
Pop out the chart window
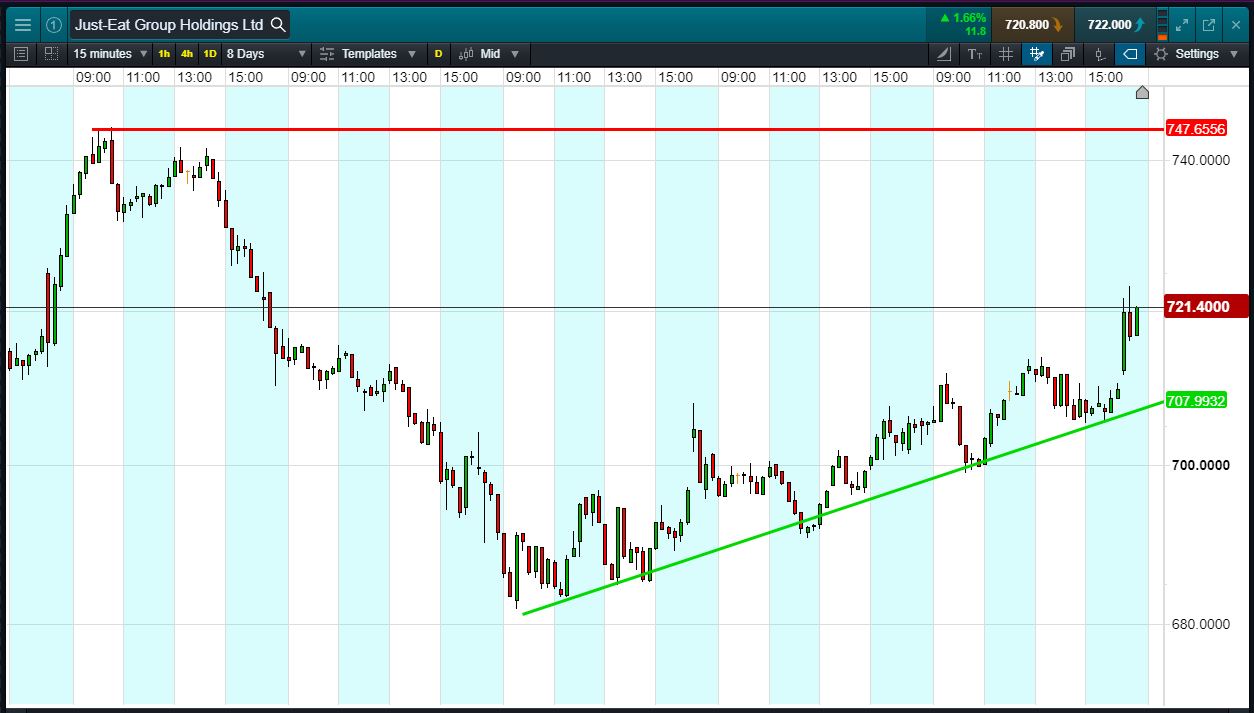pos(1208,24)
